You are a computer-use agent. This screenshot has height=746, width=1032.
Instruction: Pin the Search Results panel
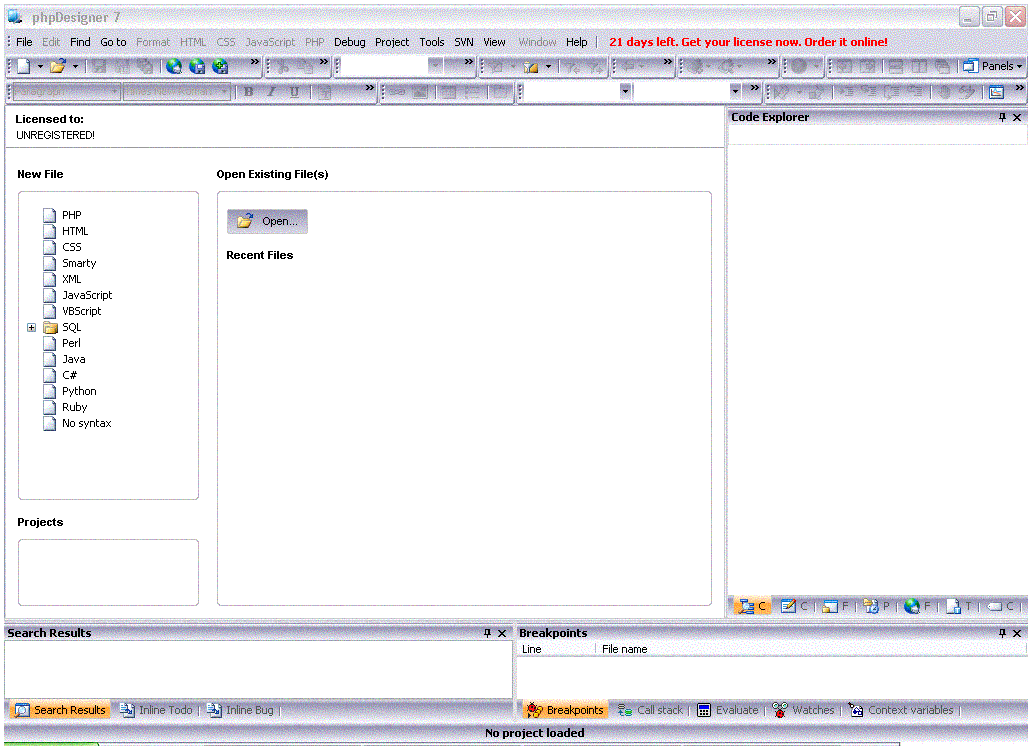487,633
